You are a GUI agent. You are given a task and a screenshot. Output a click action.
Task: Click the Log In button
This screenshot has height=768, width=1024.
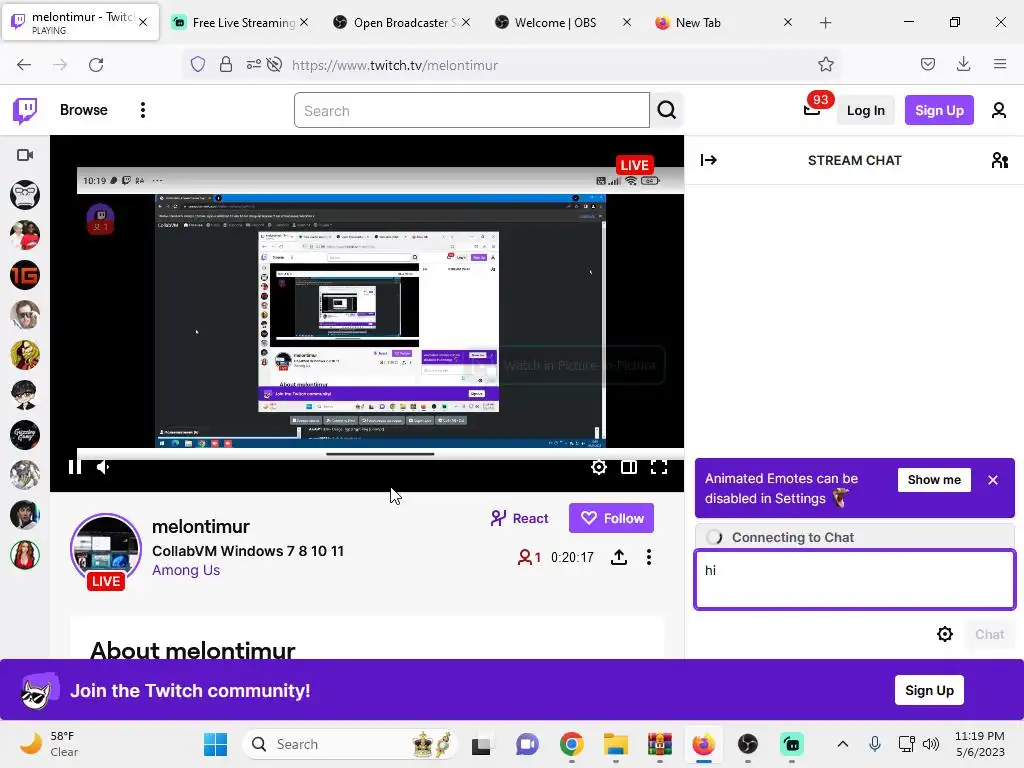pos(865,110)
